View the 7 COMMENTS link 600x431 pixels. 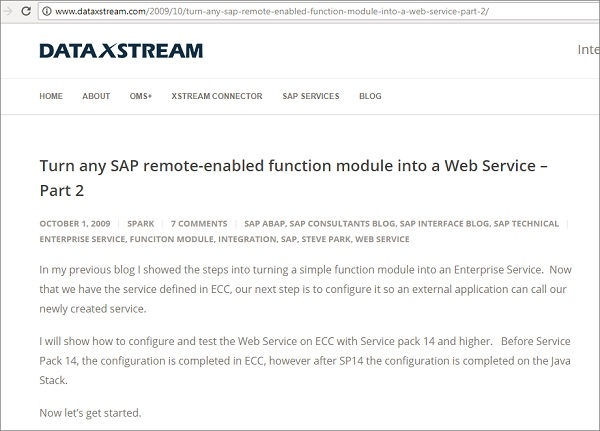(x=199, y=224)
